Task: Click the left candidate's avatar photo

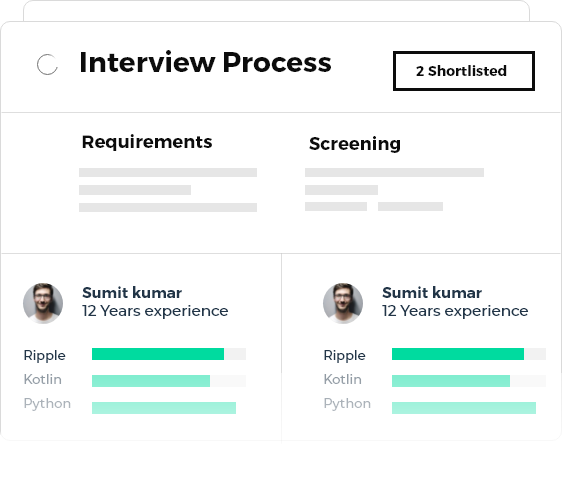Action: coord(43,303)
